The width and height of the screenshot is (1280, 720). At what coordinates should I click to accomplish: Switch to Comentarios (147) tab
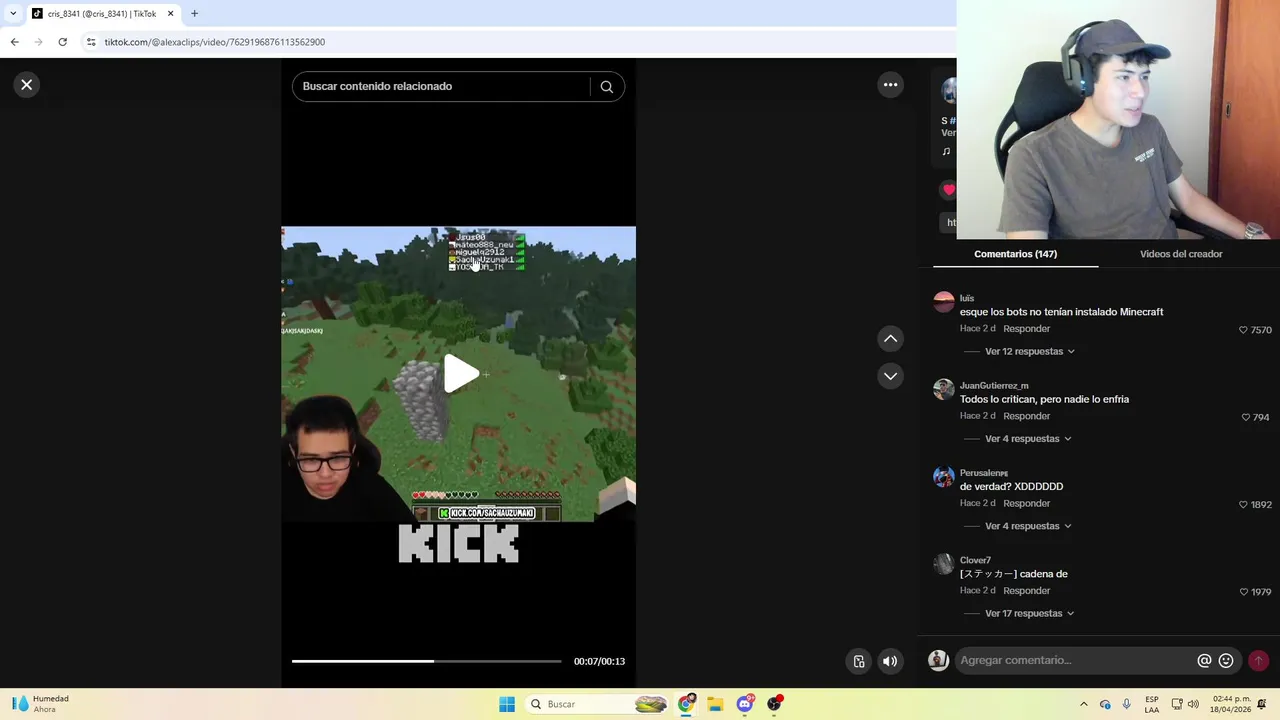pyautogui.click(x=1015, y=254)
